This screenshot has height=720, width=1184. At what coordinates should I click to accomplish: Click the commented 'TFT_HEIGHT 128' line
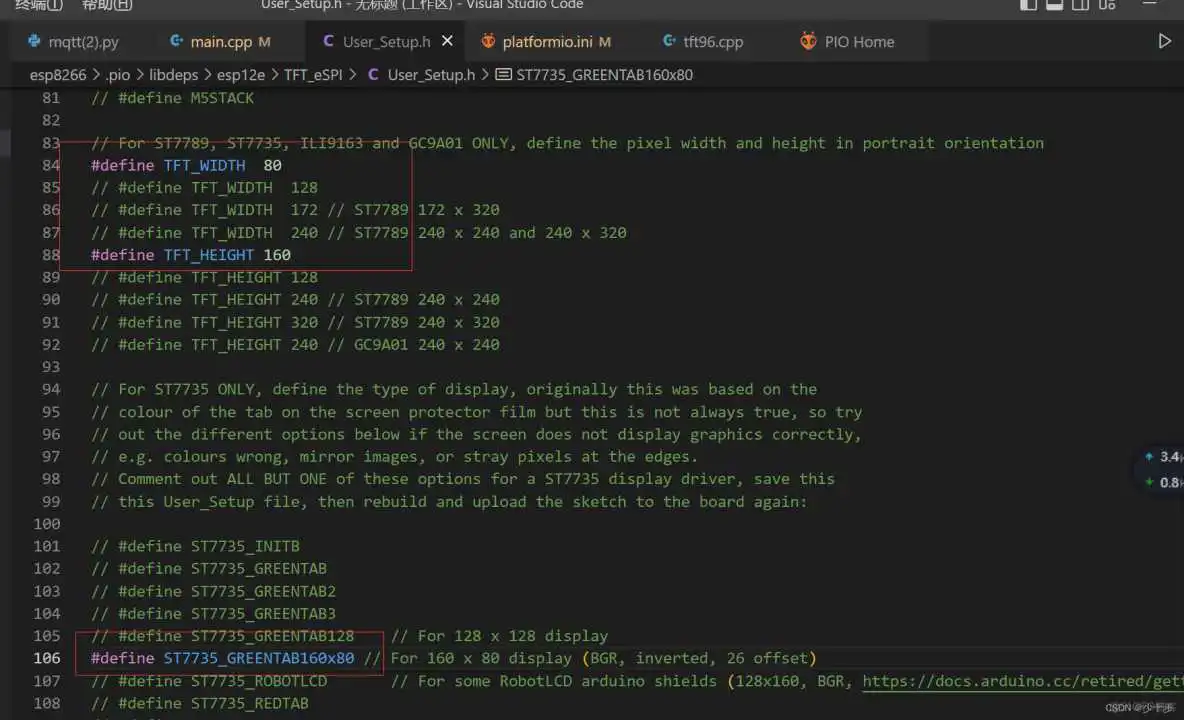point(205,278)
